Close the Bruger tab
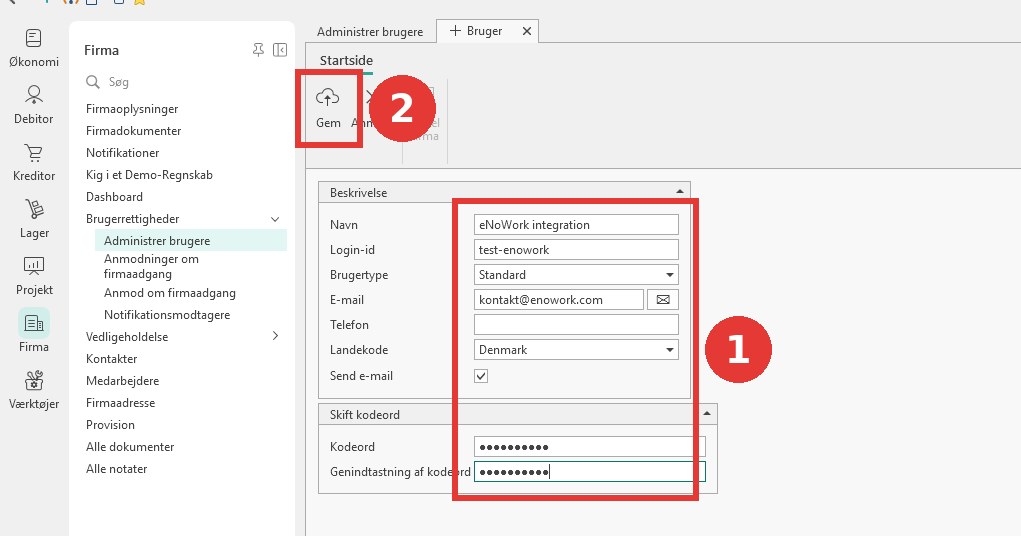This screenshot has height=536, width=1021. point(527,31)
